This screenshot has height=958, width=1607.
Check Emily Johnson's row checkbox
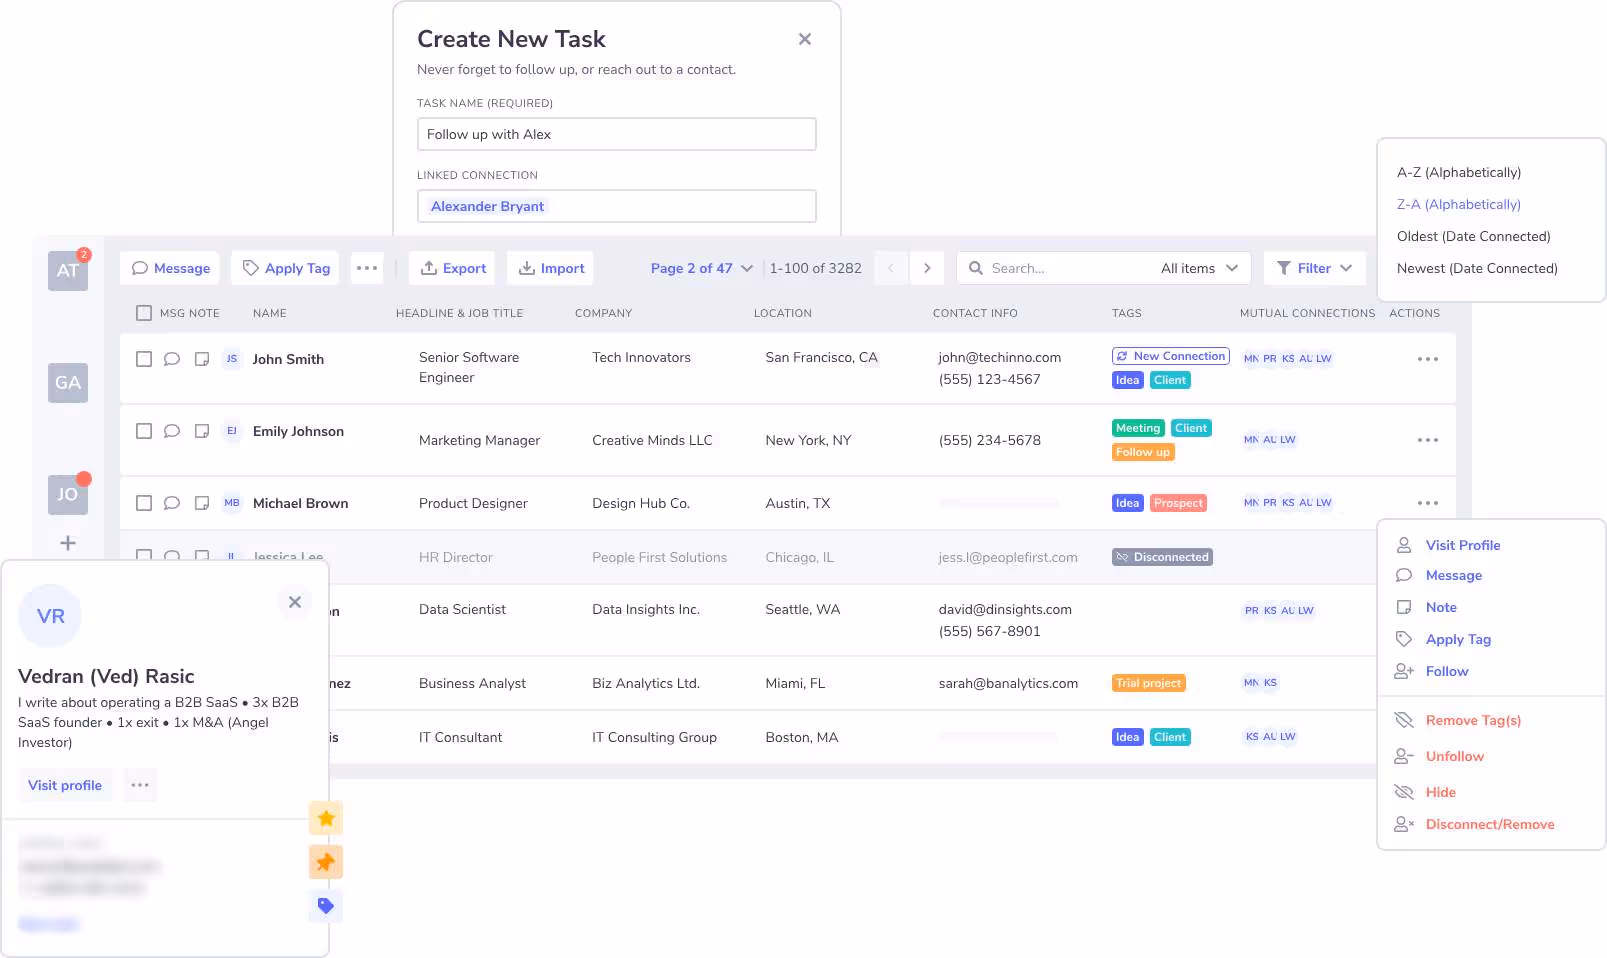[144, 431]
